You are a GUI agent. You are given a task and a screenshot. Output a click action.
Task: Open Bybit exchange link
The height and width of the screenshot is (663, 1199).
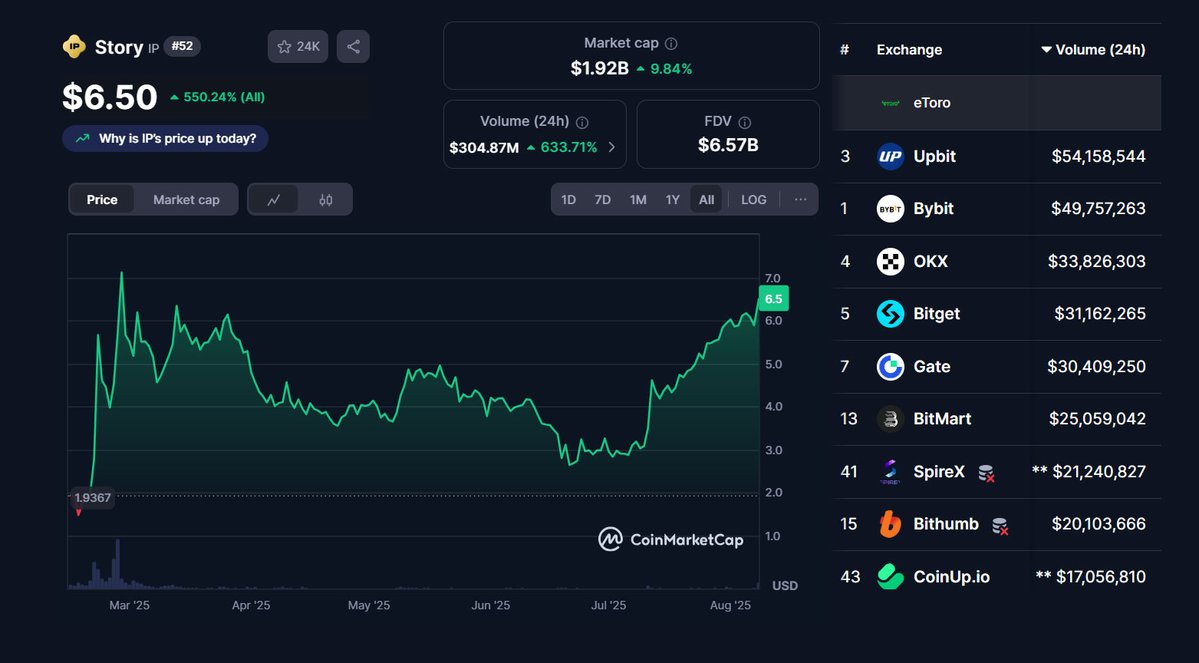933,209
